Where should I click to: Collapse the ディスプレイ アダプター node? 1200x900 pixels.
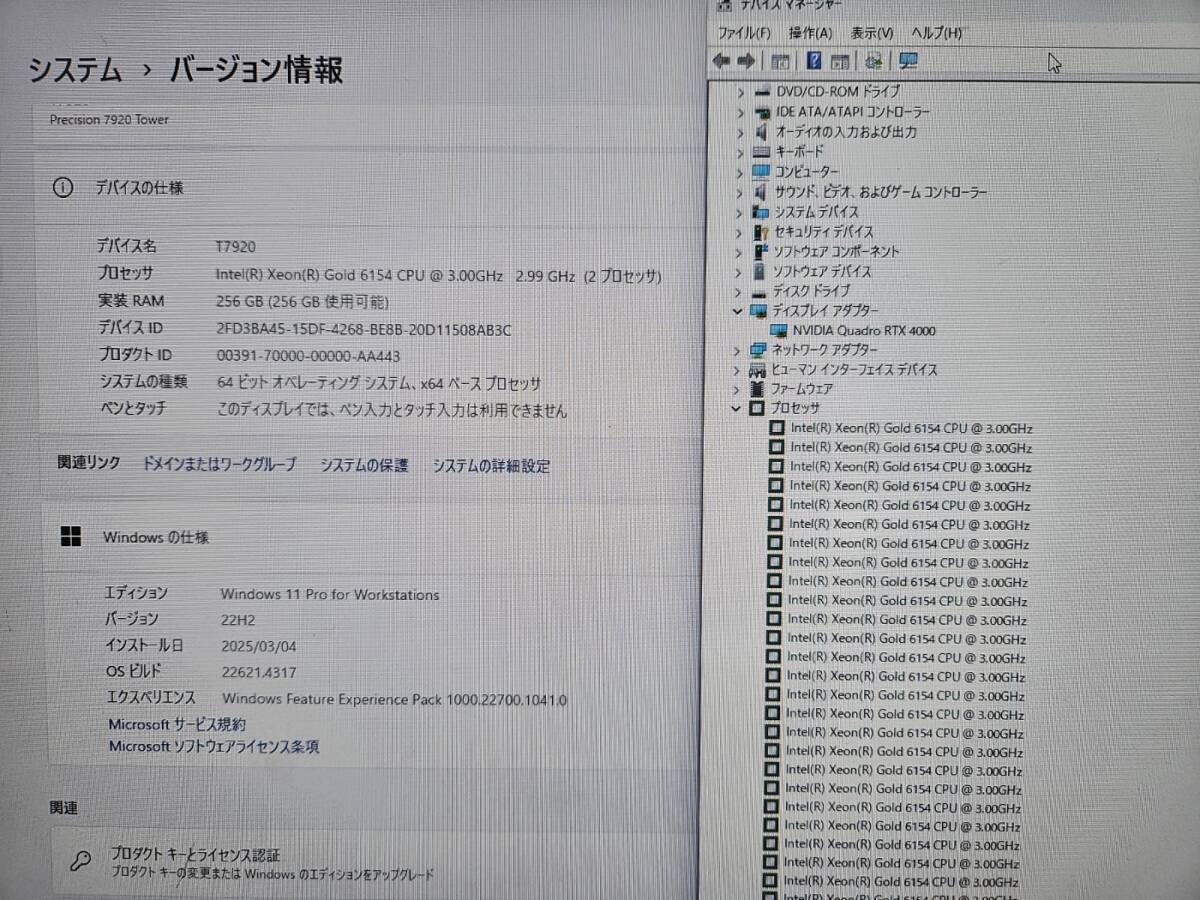[738, 311]
